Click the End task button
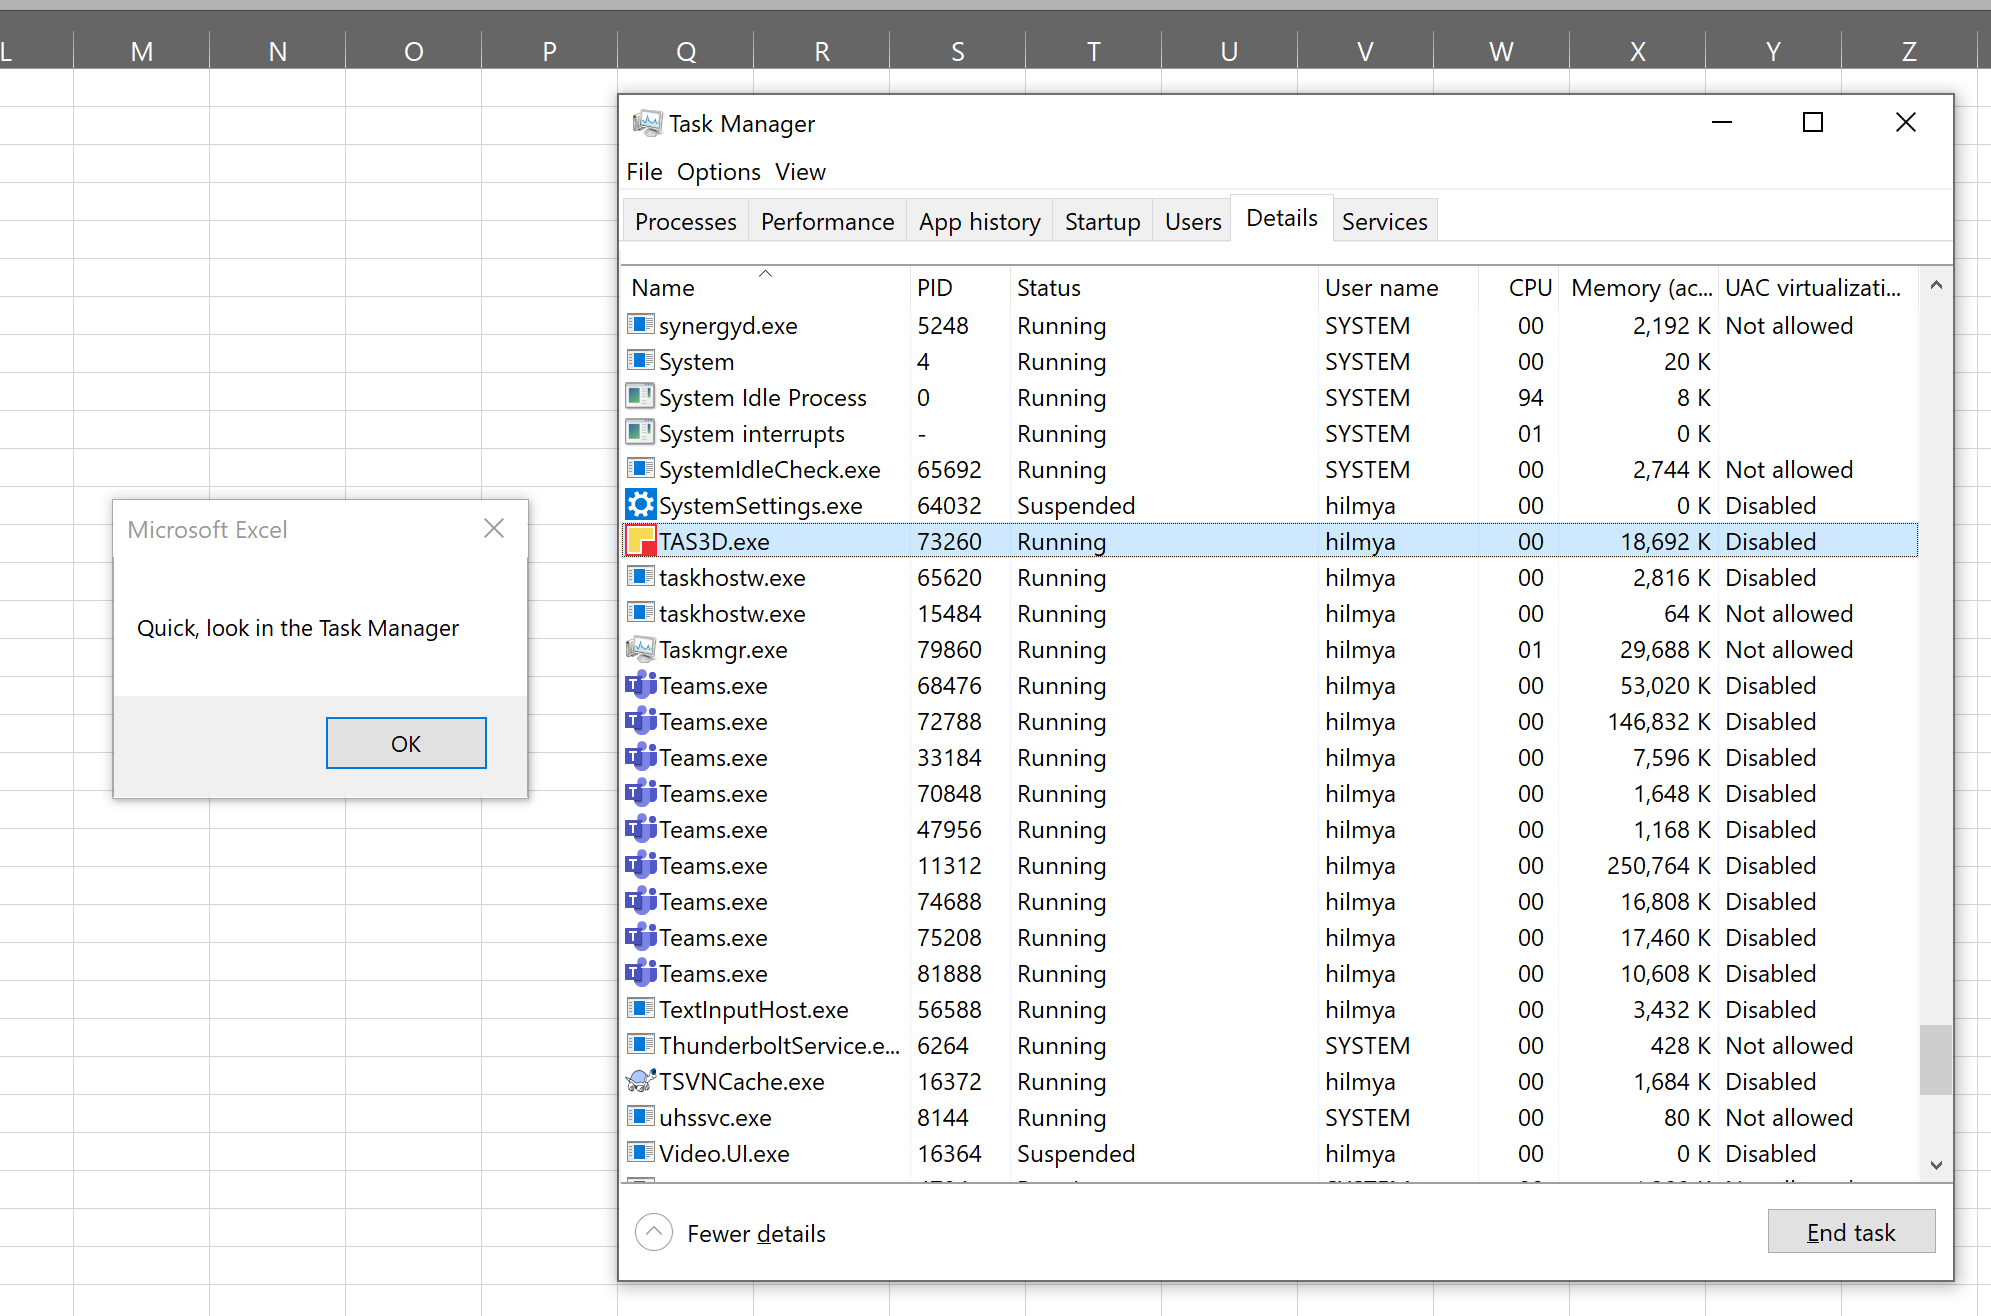1991x1316 pixels. coord(1851,1232)
